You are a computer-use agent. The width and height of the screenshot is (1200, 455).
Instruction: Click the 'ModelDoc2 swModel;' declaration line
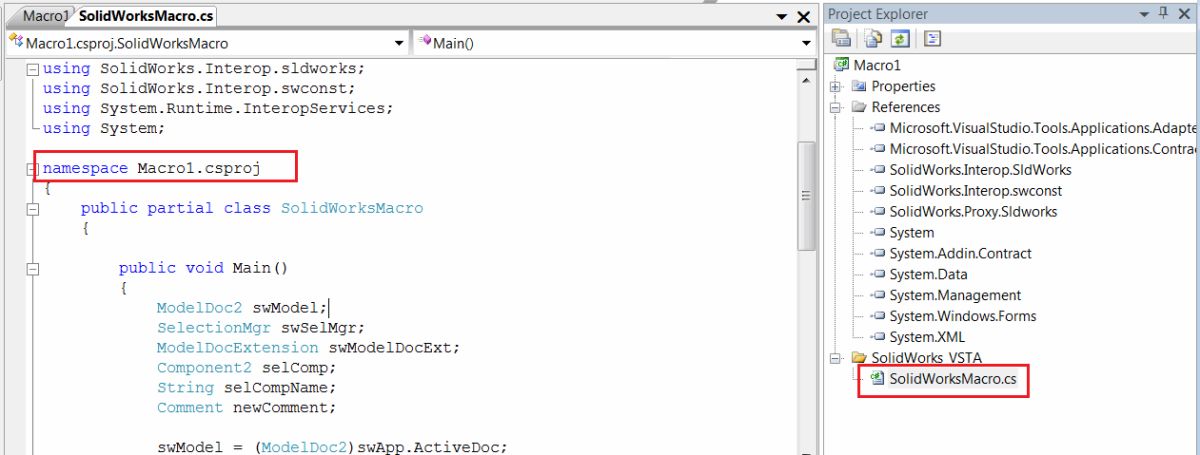242,308
